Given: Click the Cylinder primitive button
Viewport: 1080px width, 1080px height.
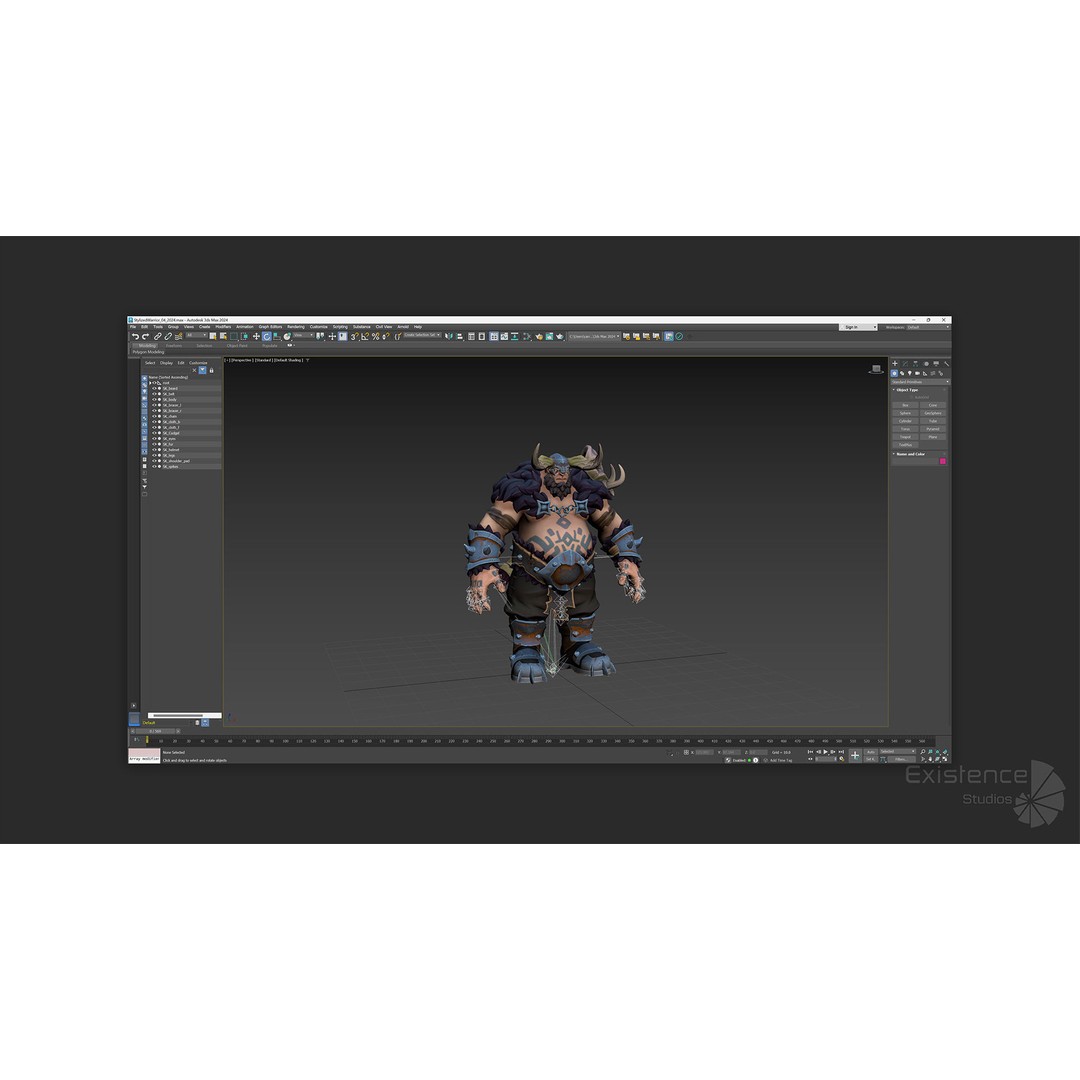Looking at the screenshot, I should pos(906,421).
